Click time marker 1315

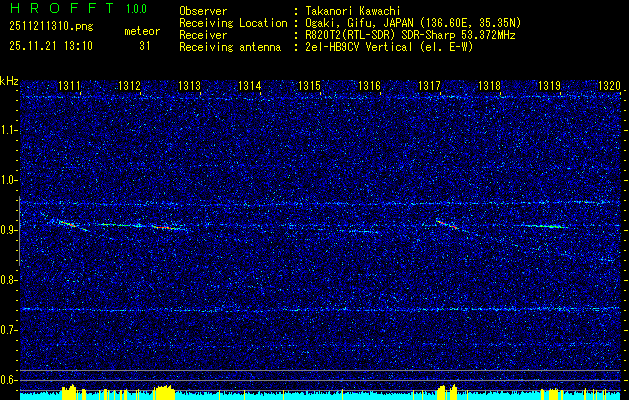click(309, 85)
